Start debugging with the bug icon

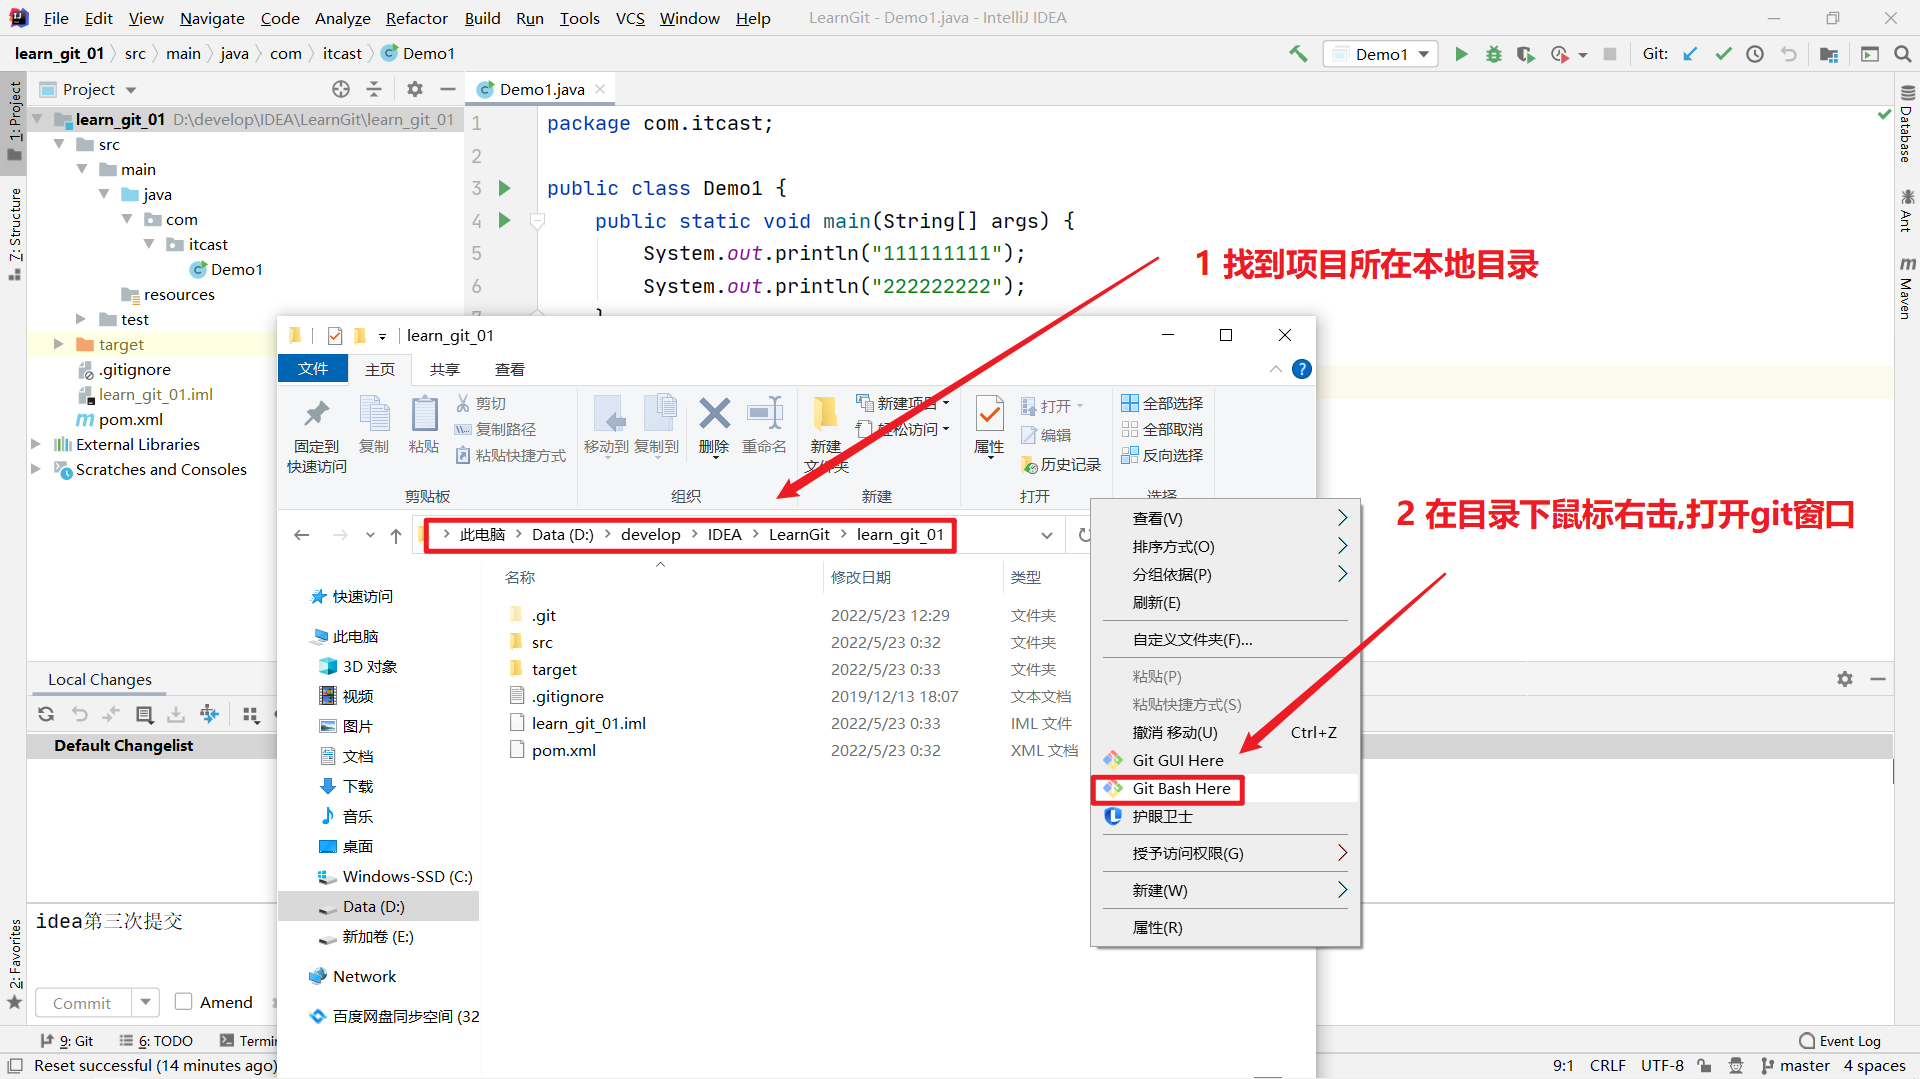[x=1493, y=54]
